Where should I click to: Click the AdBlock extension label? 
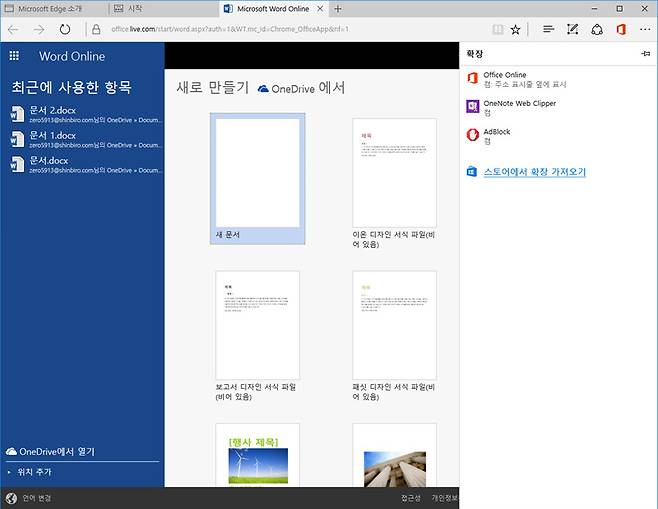(x=497, y=132)
